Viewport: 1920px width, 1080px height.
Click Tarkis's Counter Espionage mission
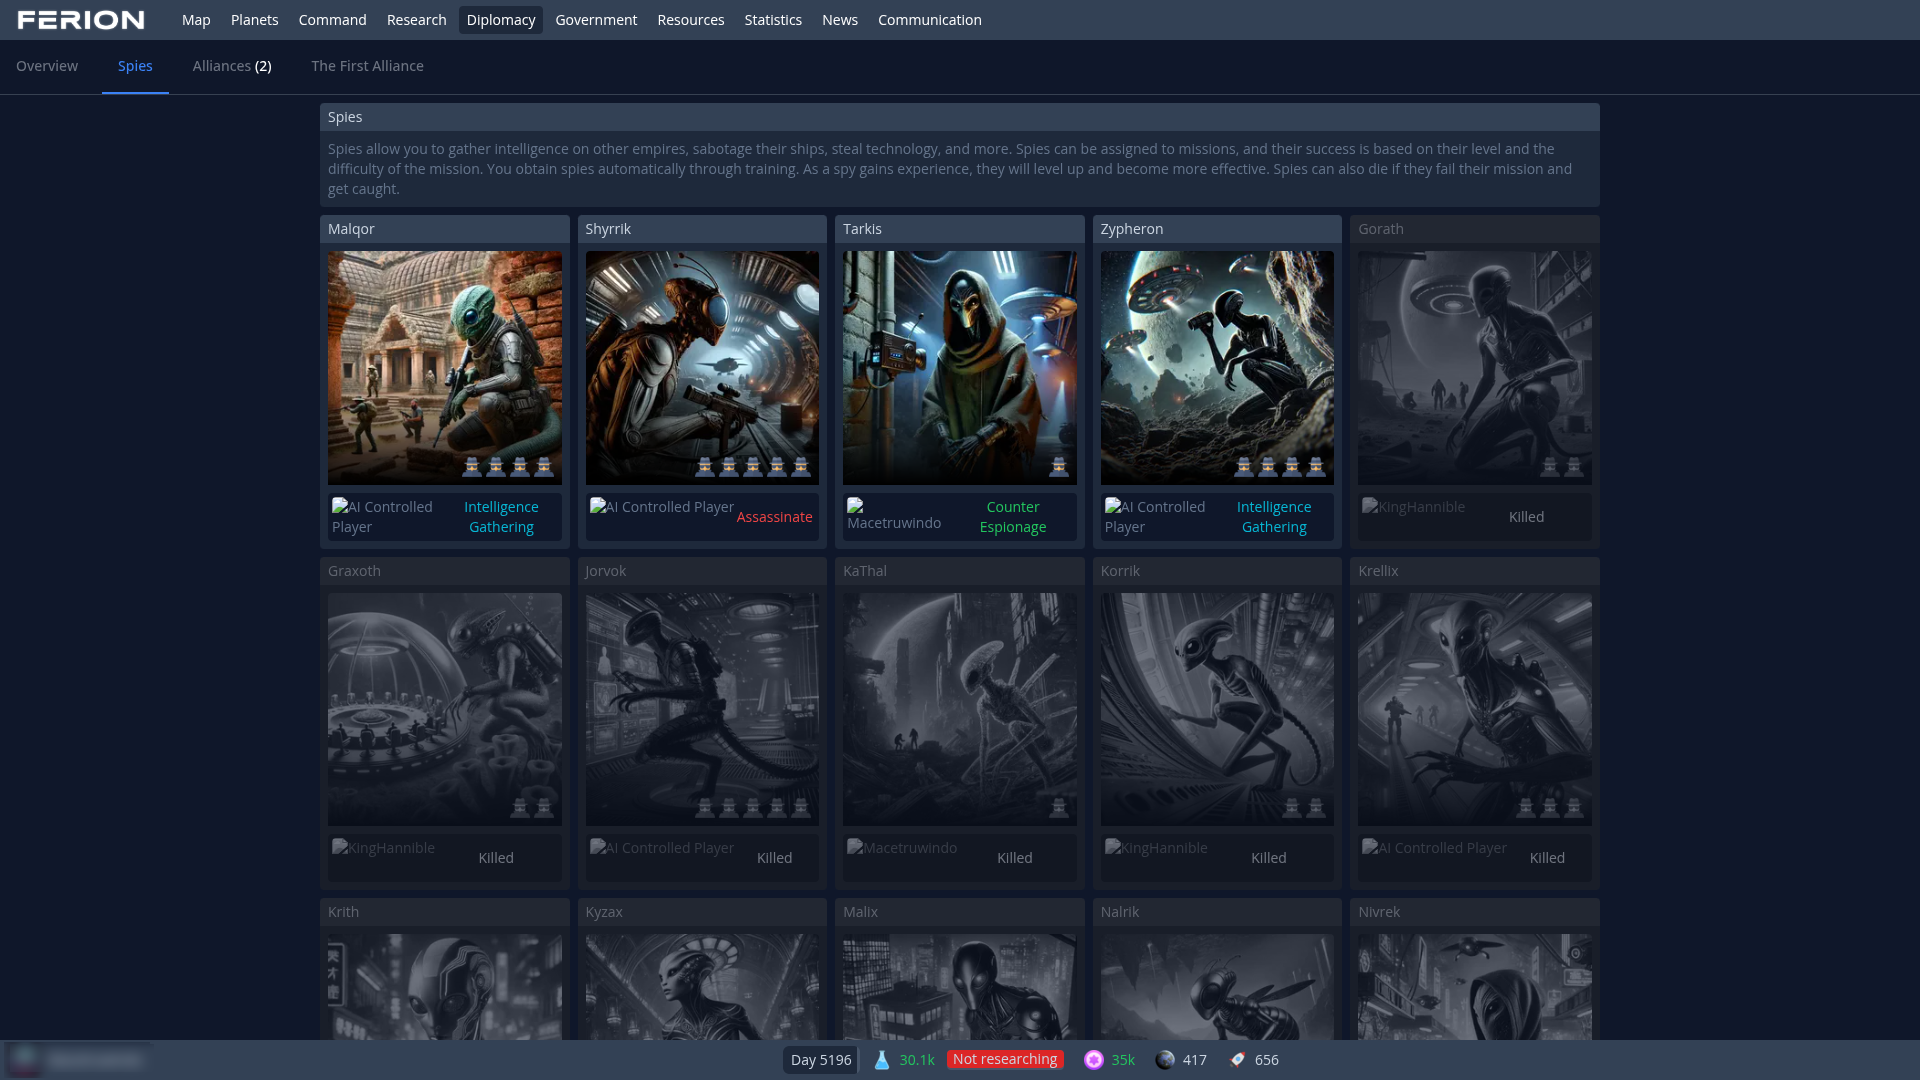click(1013, 517)
